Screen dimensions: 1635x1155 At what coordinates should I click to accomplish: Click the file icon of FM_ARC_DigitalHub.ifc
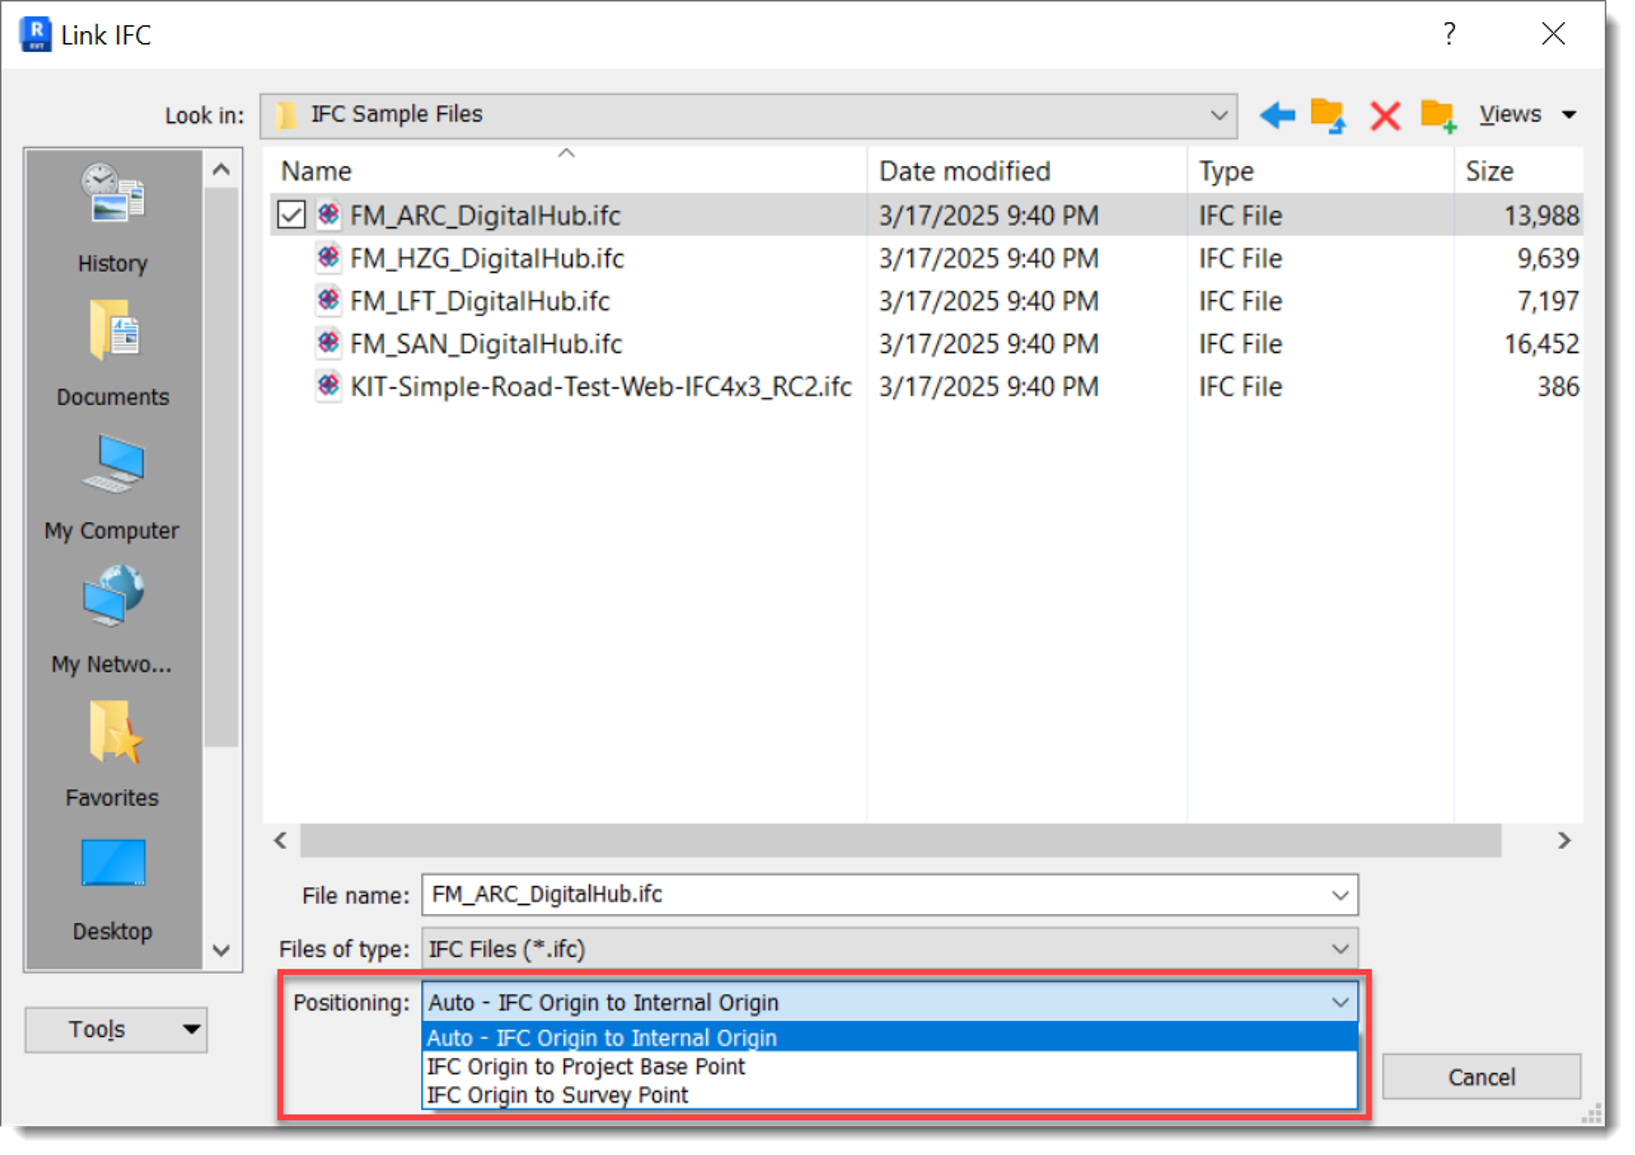328,215
